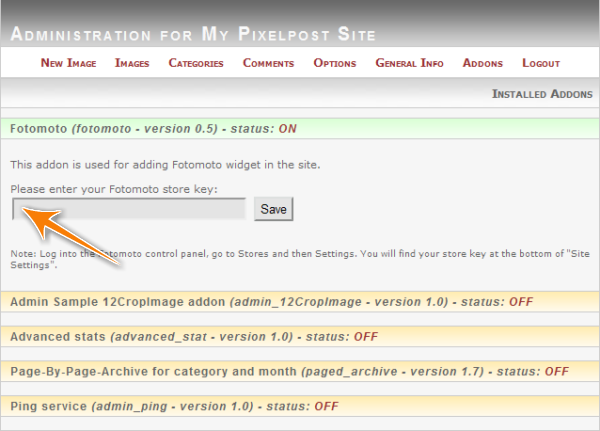Select the Fotomoto addon header row

pos(300,129)
